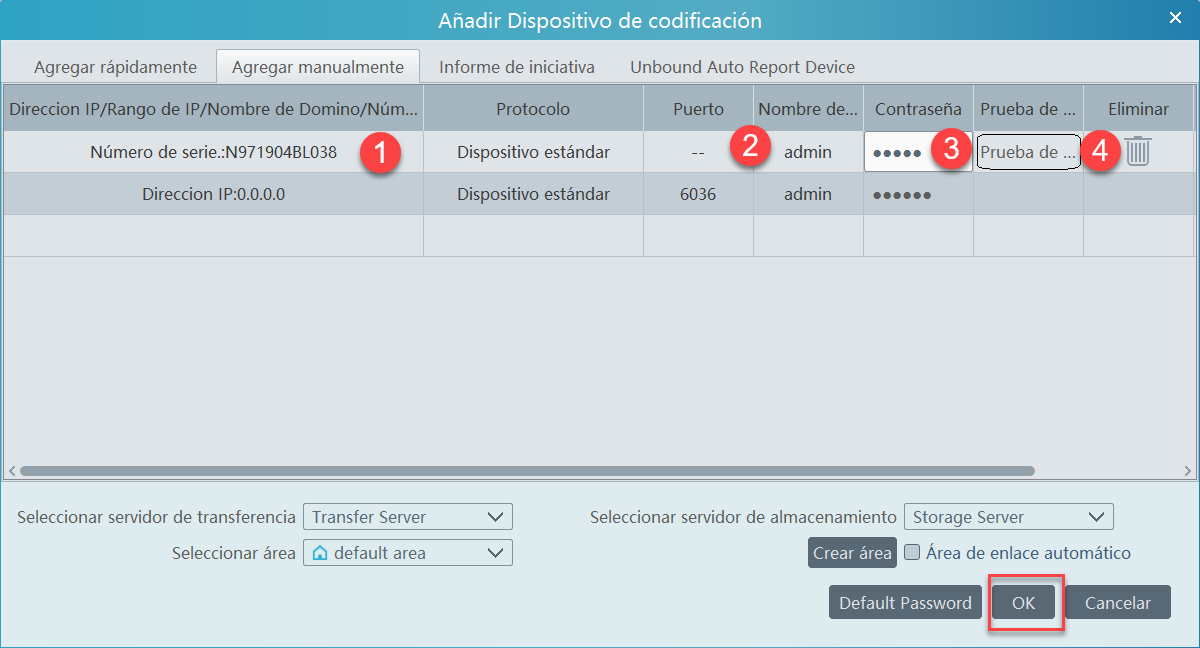The height and width of the screenshot is (648, 1200).
Task: Click the horizontal scrollbar under the table
Action: tap(527, 470)
